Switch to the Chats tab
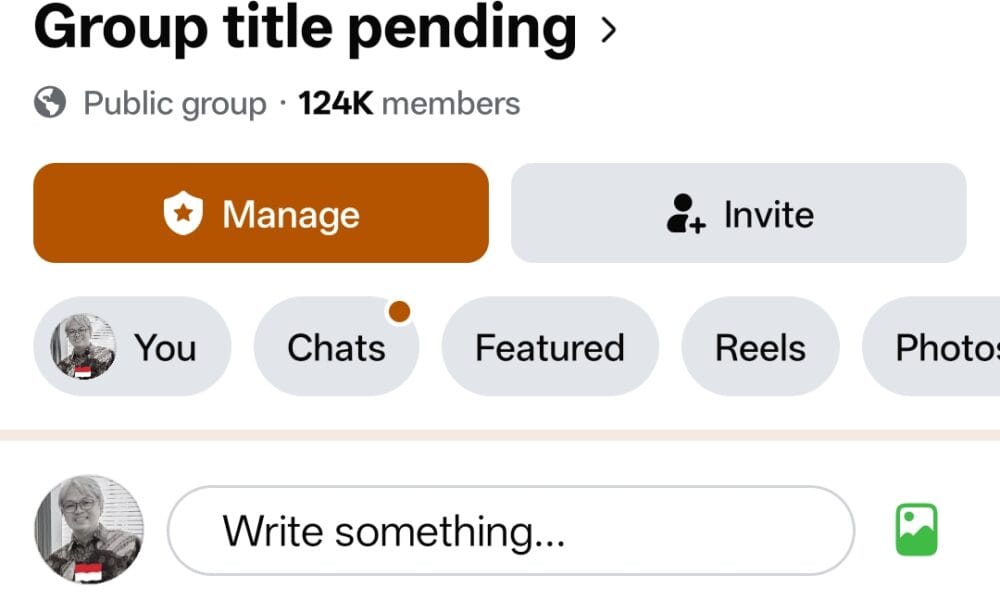The width and height of the screenshot is (1000, 600). tap(336, 346)
